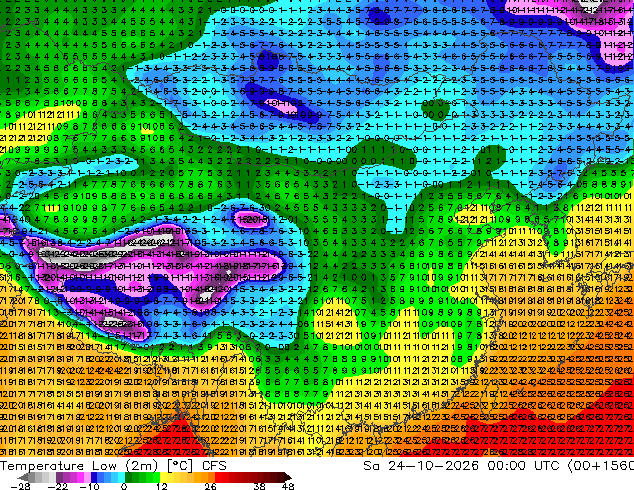Click the 26 label on the legend
The height and width of the screenshot is (490, 634).
coord(210,486)
